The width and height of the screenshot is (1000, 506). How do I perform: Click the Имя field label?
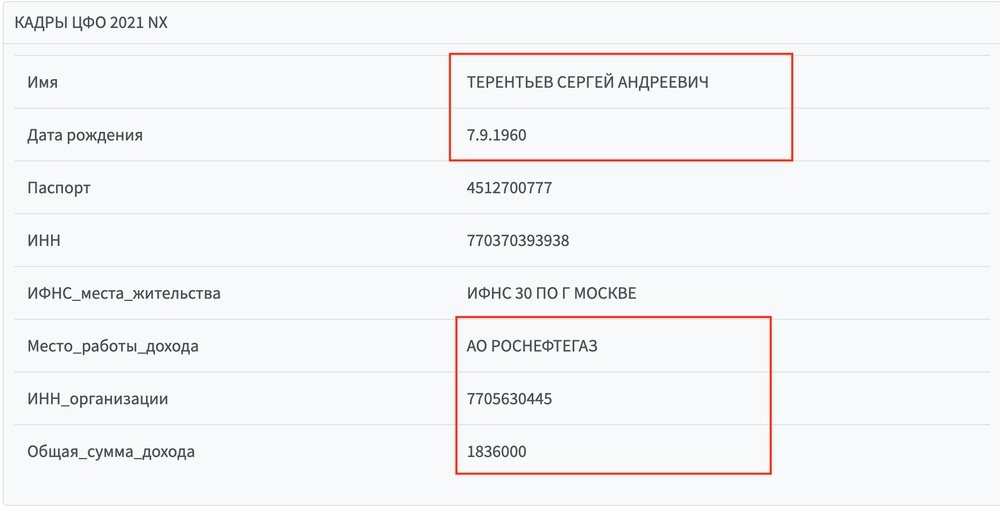[x=42, y=82]
